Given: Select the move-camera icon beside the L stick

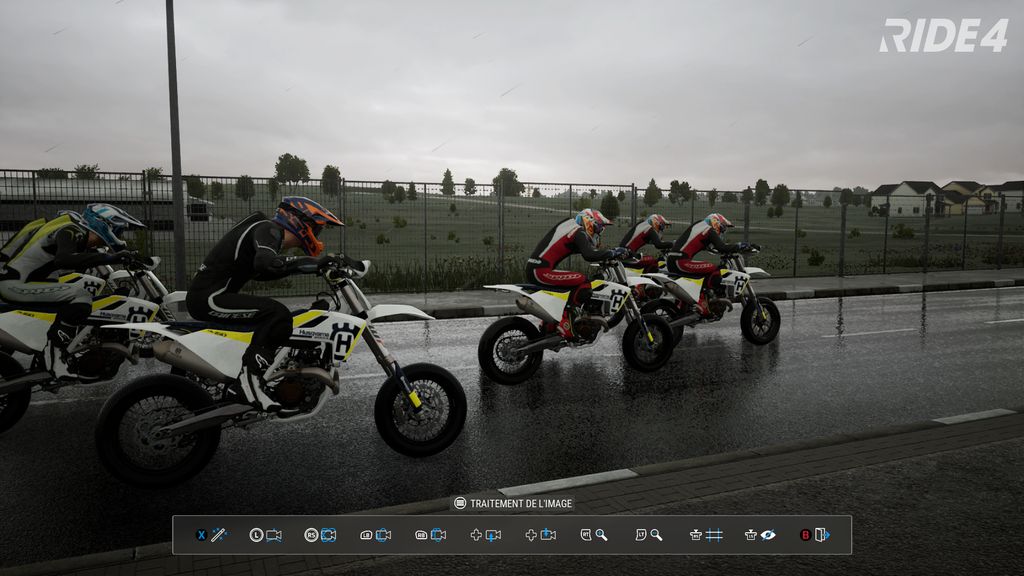Looking at the screenshot, I should click(x=274, y=536).
